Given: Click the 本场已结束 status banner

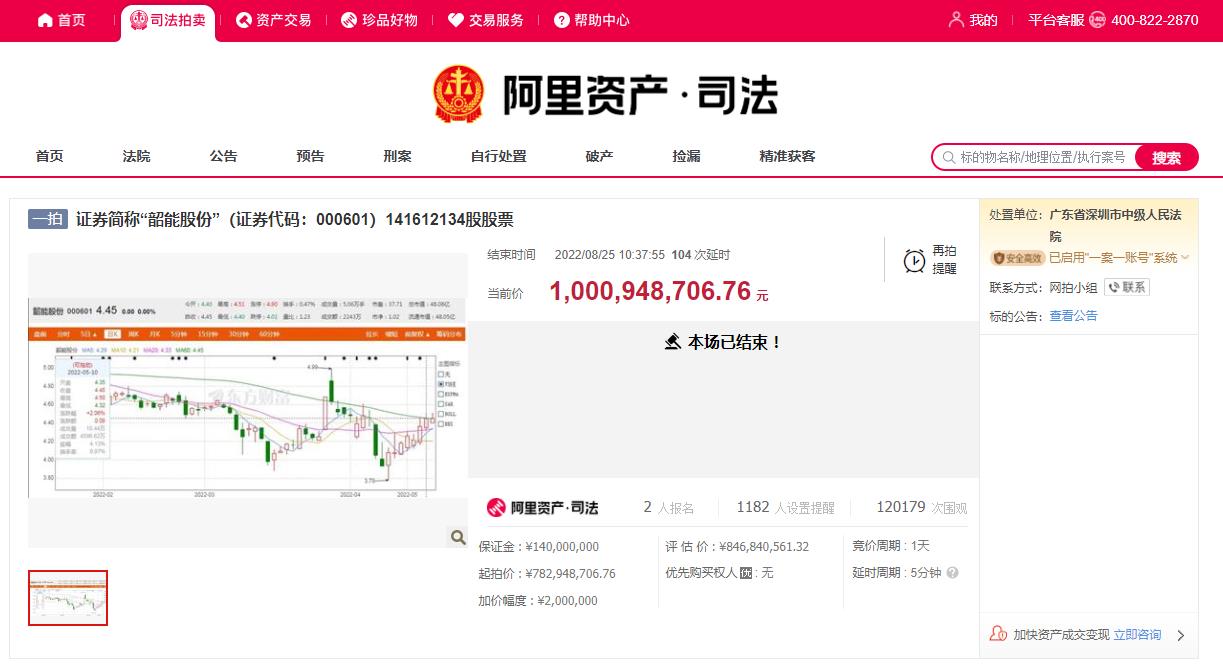Looking at the screenshot, I should pyautogui.click(x=723, y=342).
